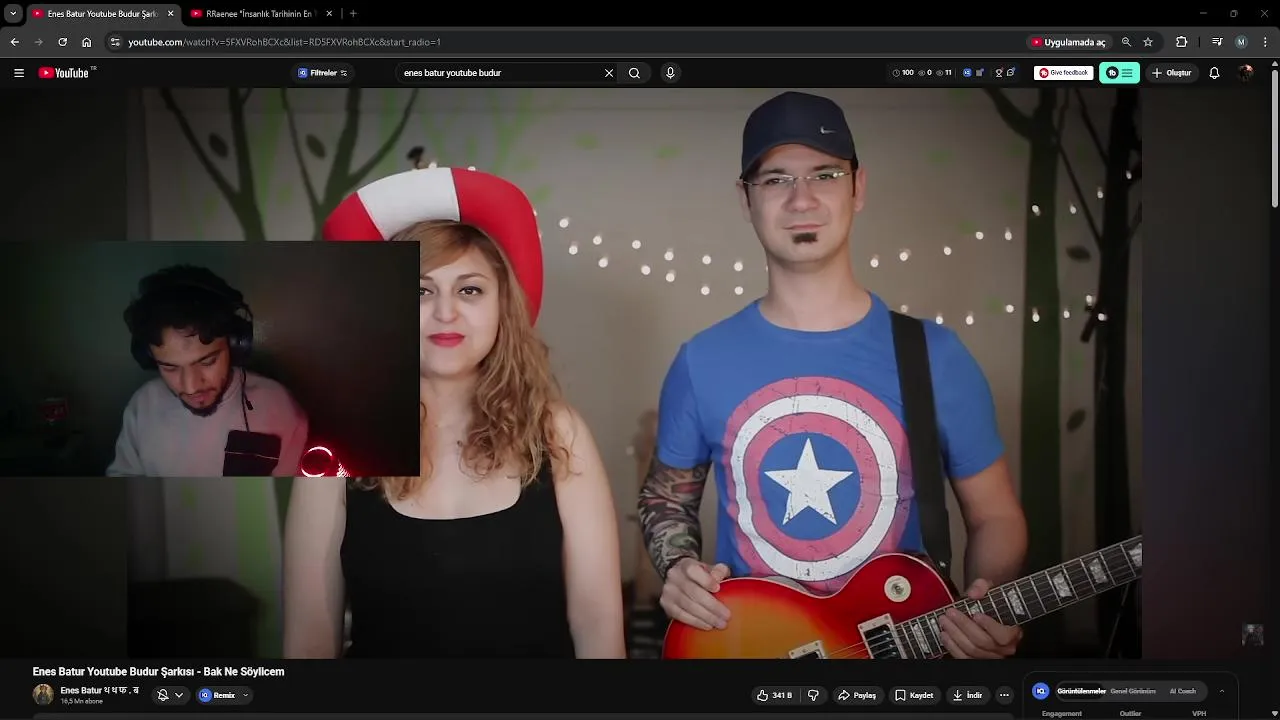This screenshot has height=720, width=1280.
Task: Like the video with 341 B likes
Action: point(774,695)
